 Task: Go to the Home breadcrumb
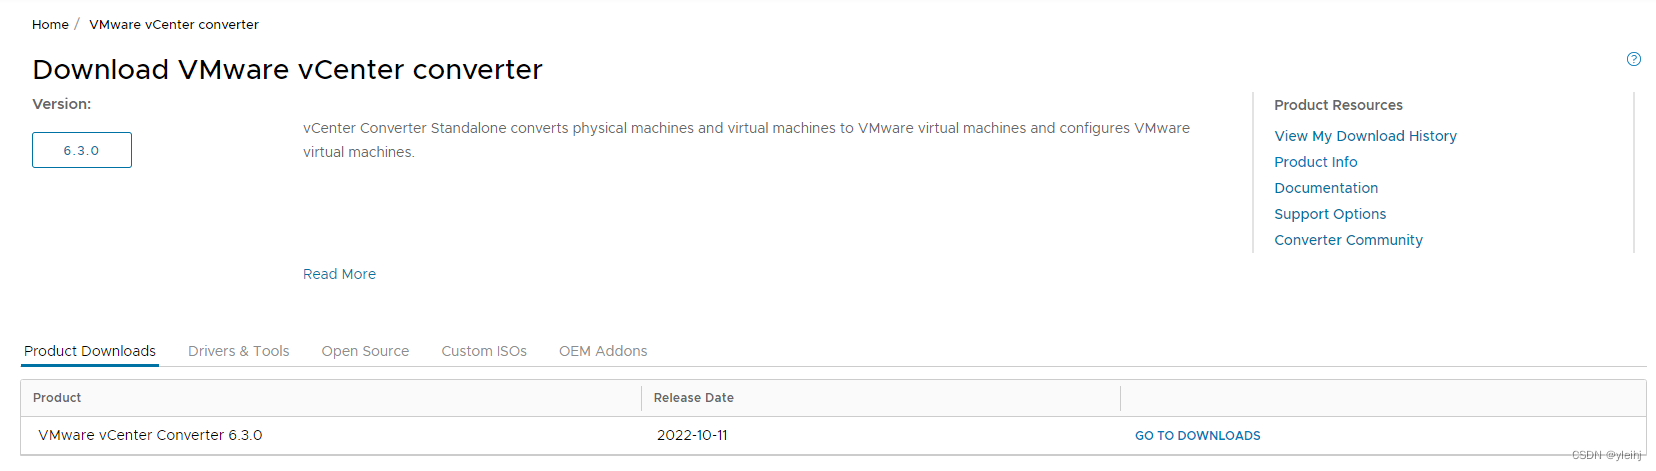coord(50,24)
